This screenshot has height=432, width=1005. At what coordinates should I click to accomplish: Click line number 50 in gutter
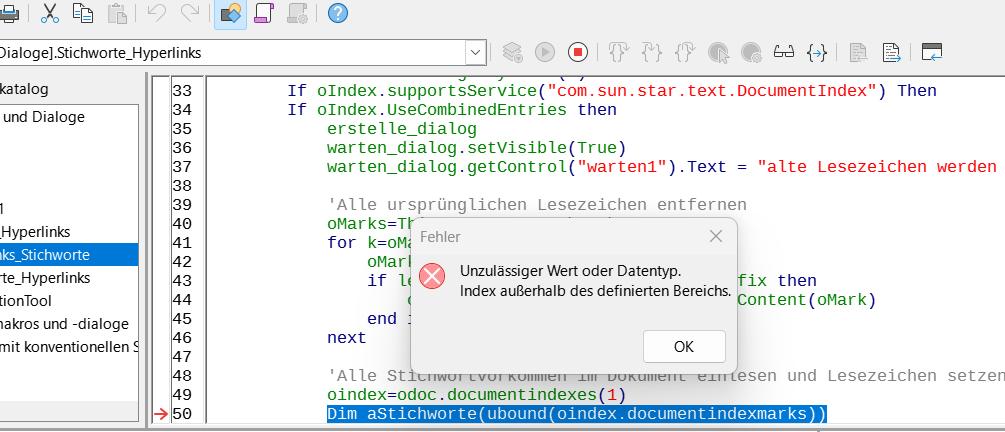[x=181, y=414]
